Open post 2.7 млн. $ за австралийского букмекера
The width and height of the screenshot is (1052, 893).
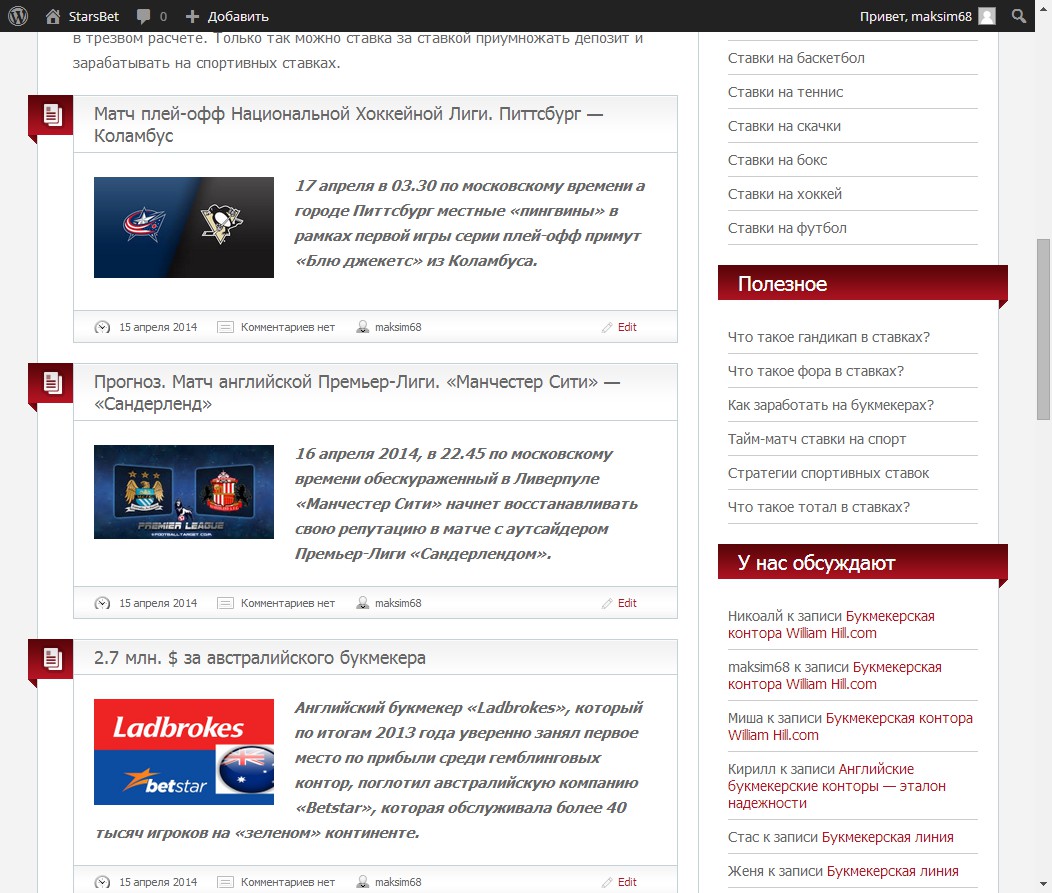click(x=260, y=658)
